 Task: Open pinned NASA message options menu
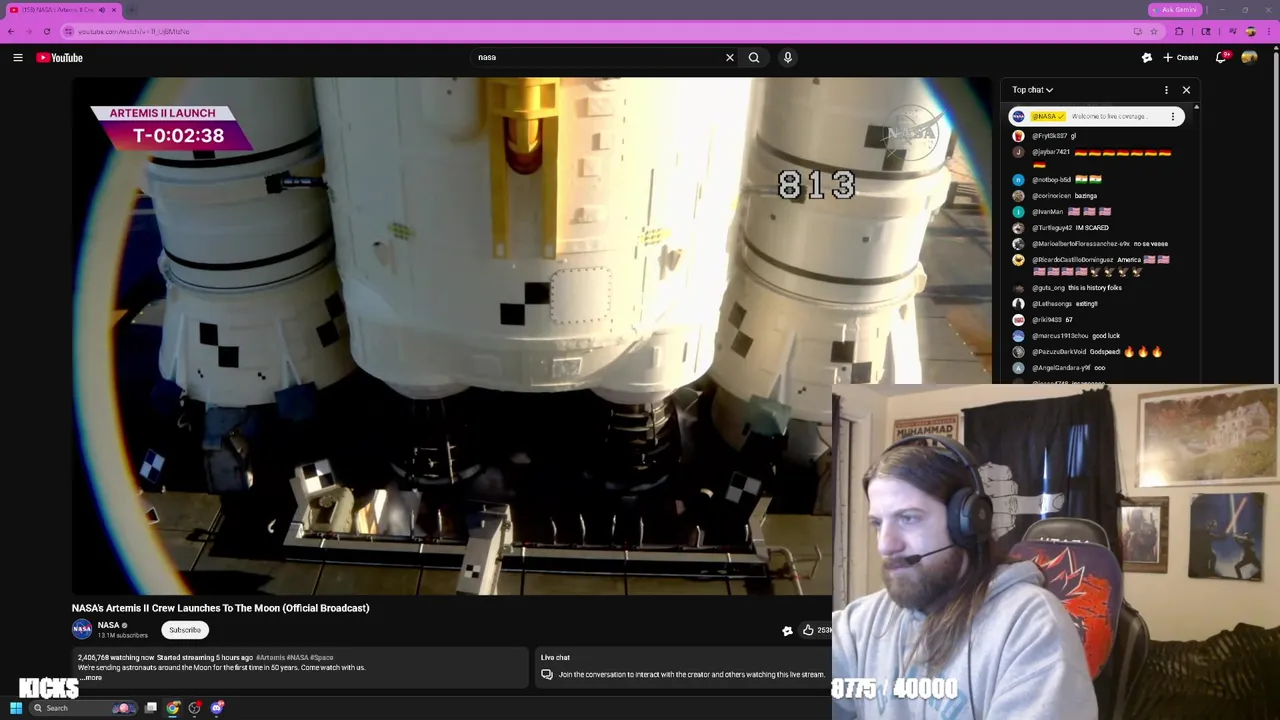(1173, 116)
